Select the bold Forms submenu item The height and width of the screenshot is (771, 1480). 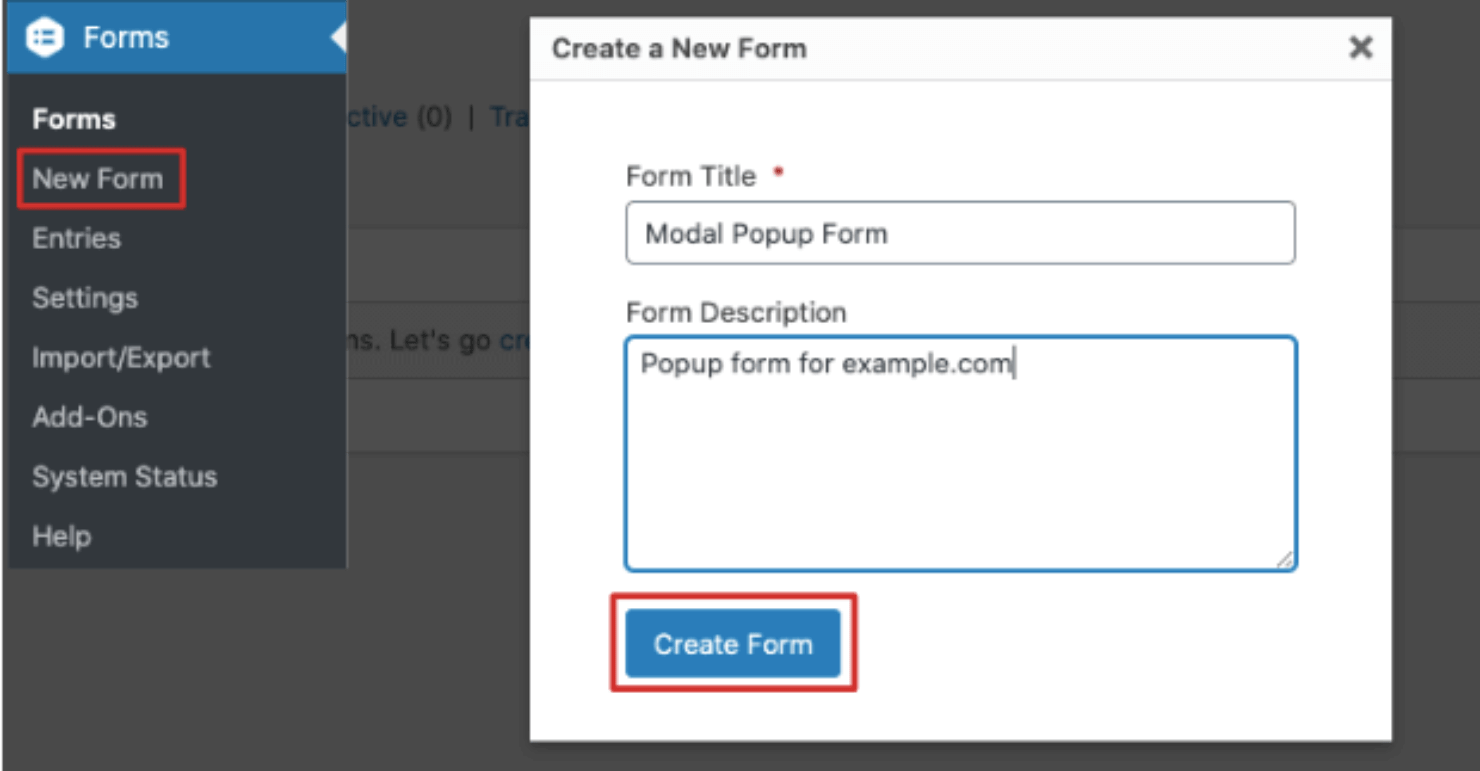(x=74, y=119)
